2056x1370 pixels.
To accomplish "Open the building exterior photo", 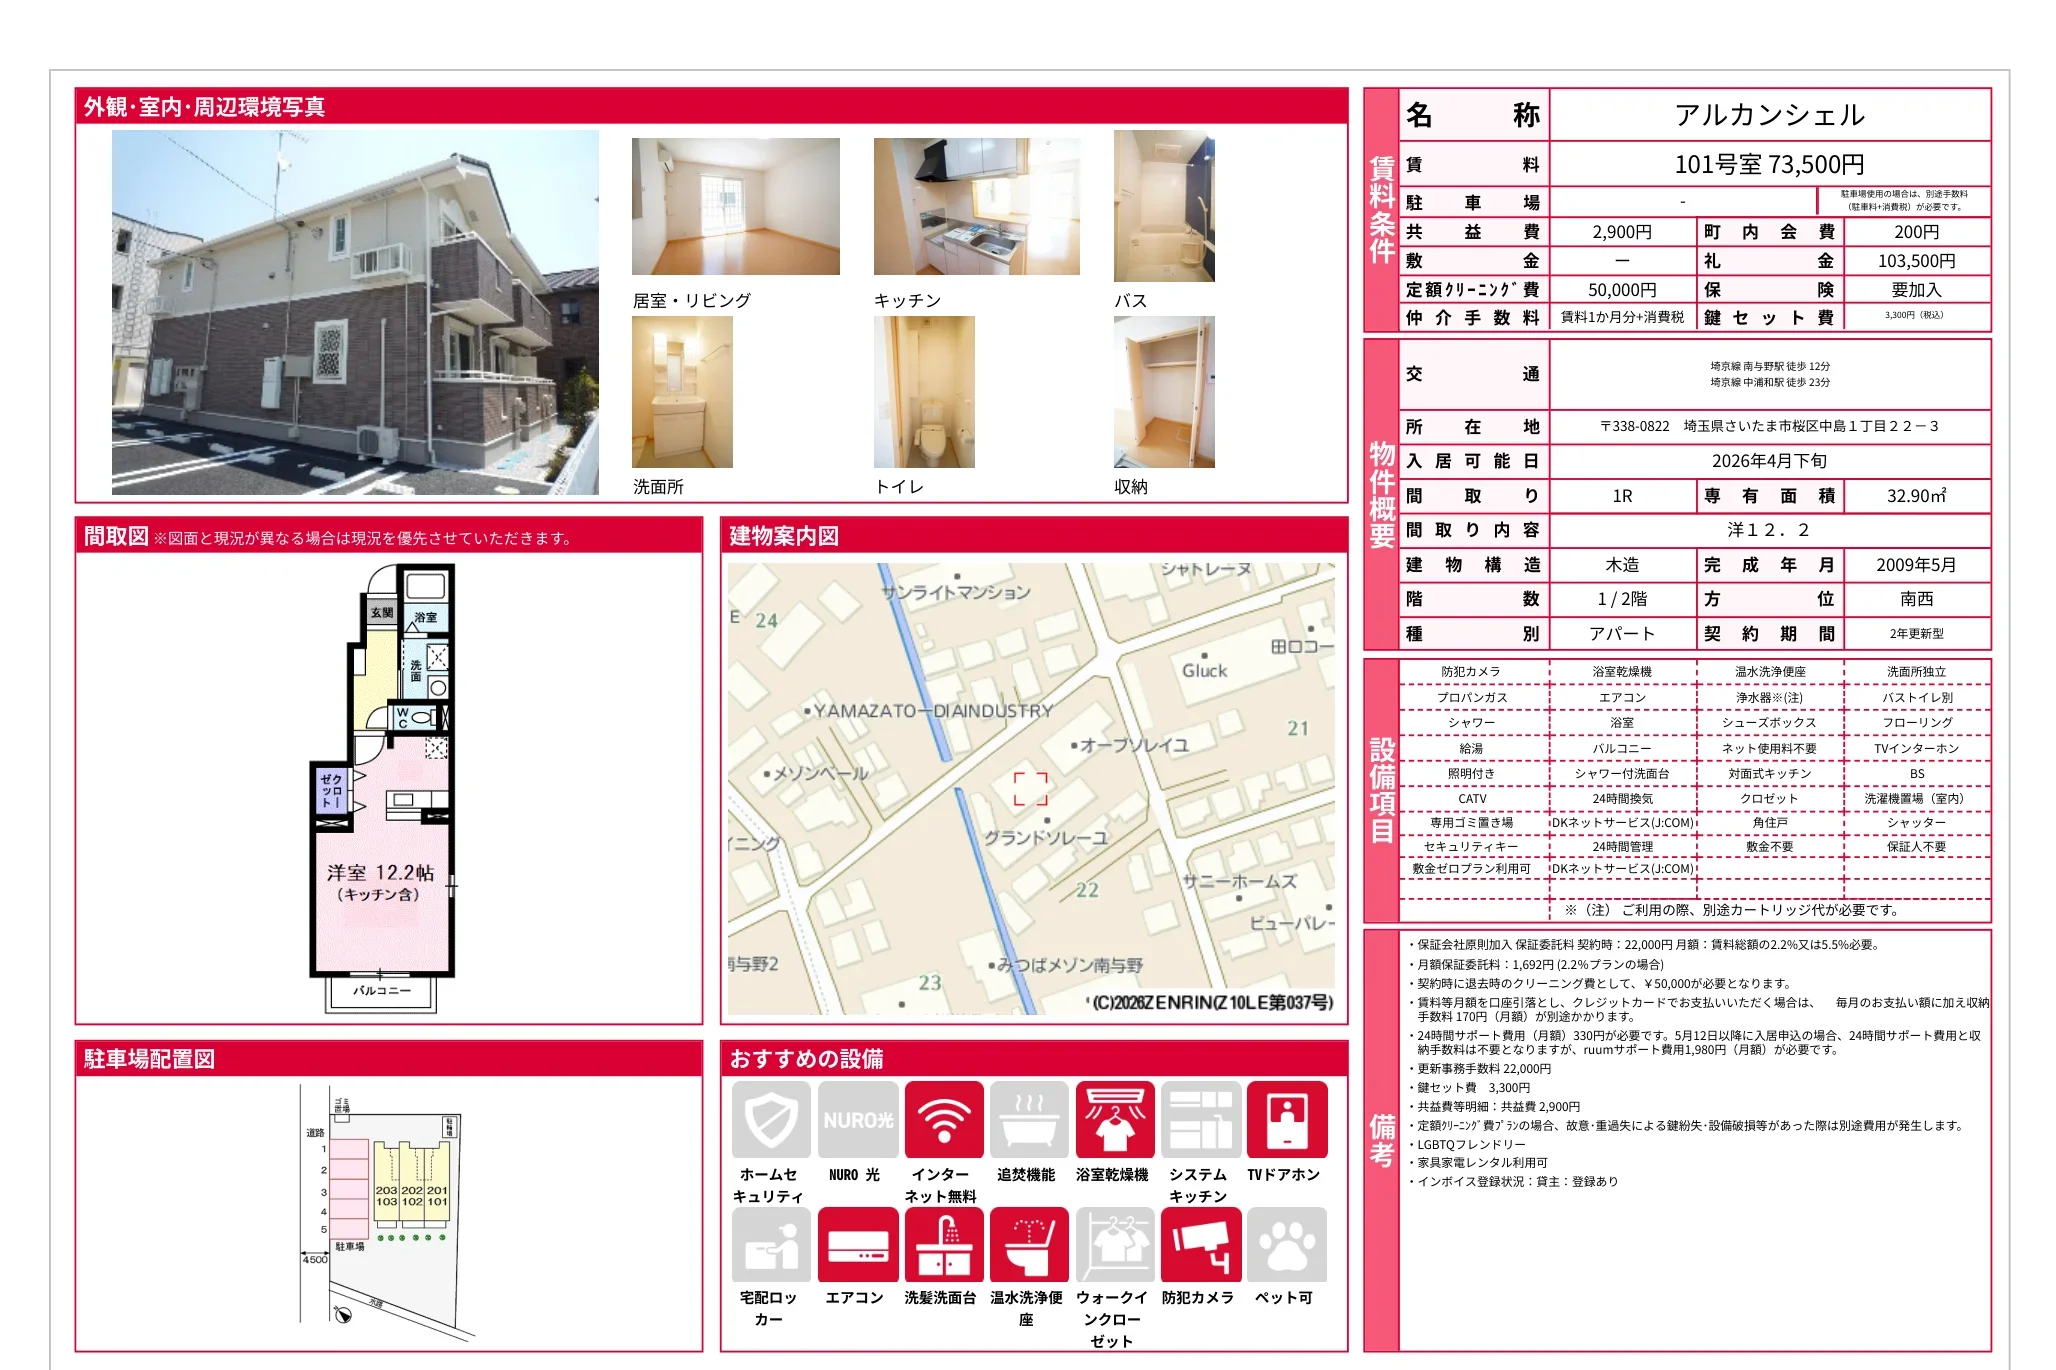I will (355, 312).
